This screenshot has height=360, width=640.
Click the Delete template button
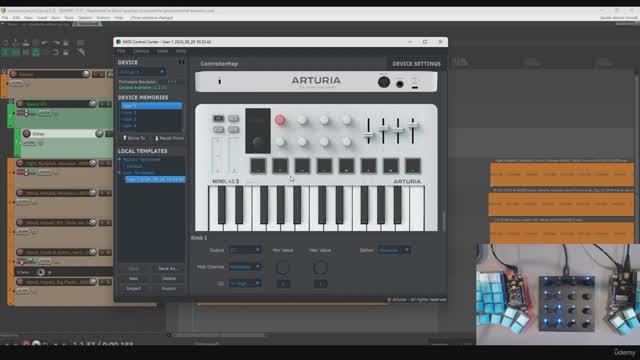(168, 279)
